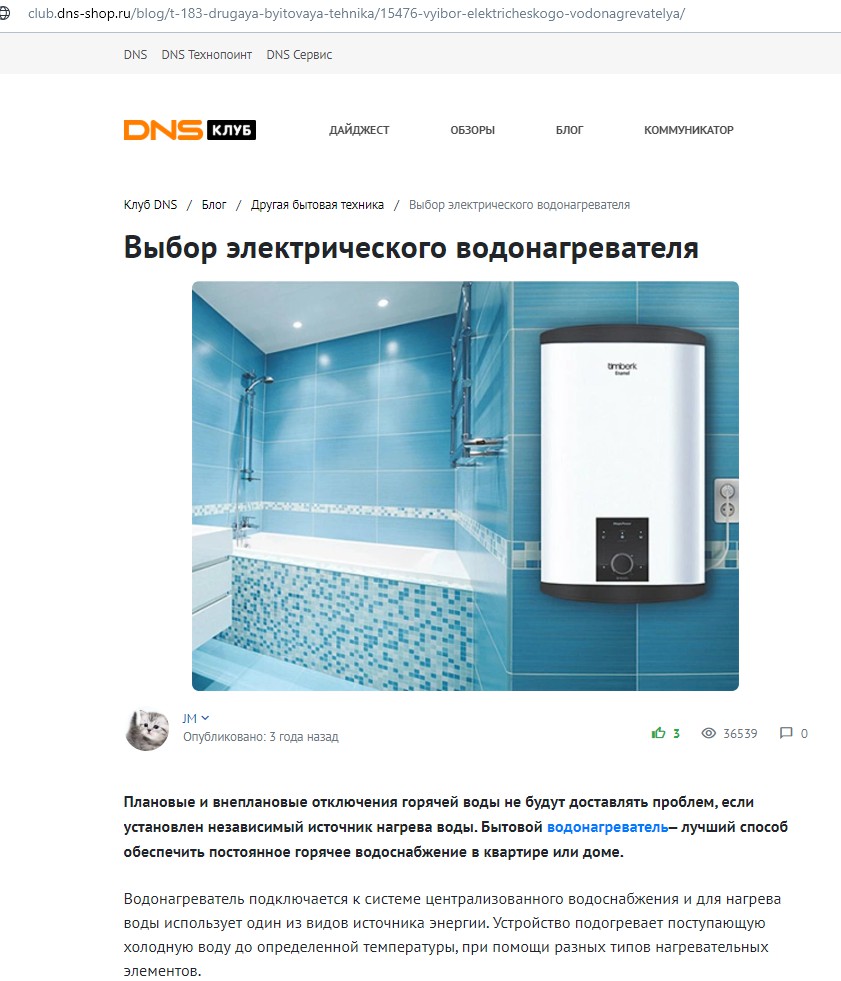Open the ДАЙДЖЕСТ menu item
The width and height of the screenshot is (841, 981).
359,130
